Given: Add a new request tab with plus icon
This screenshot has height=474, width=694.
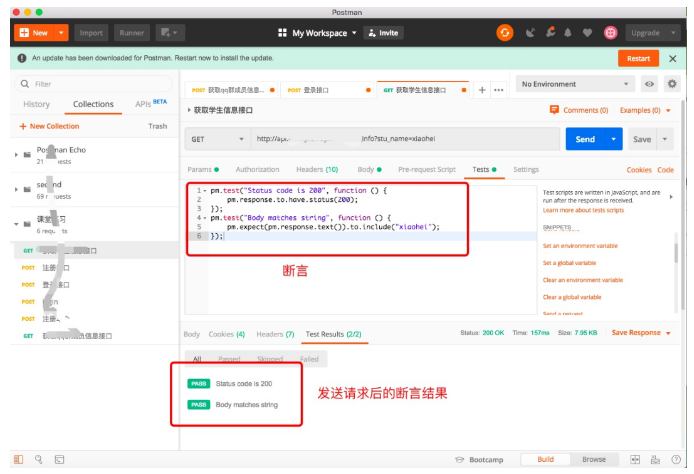Looking at the screenshot, I should pos(482,90).
